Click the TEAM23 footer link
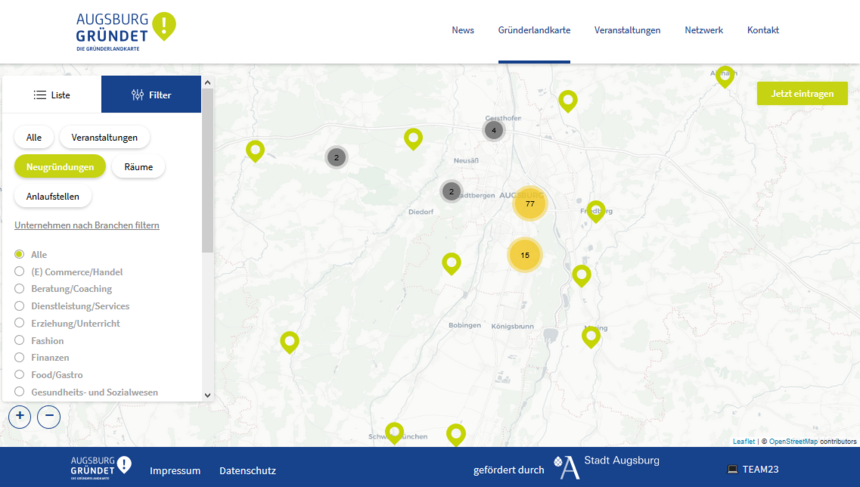Image resolution: width=860 pixels, height=487 pixels. pyautogui.click(x=753, y=469)
